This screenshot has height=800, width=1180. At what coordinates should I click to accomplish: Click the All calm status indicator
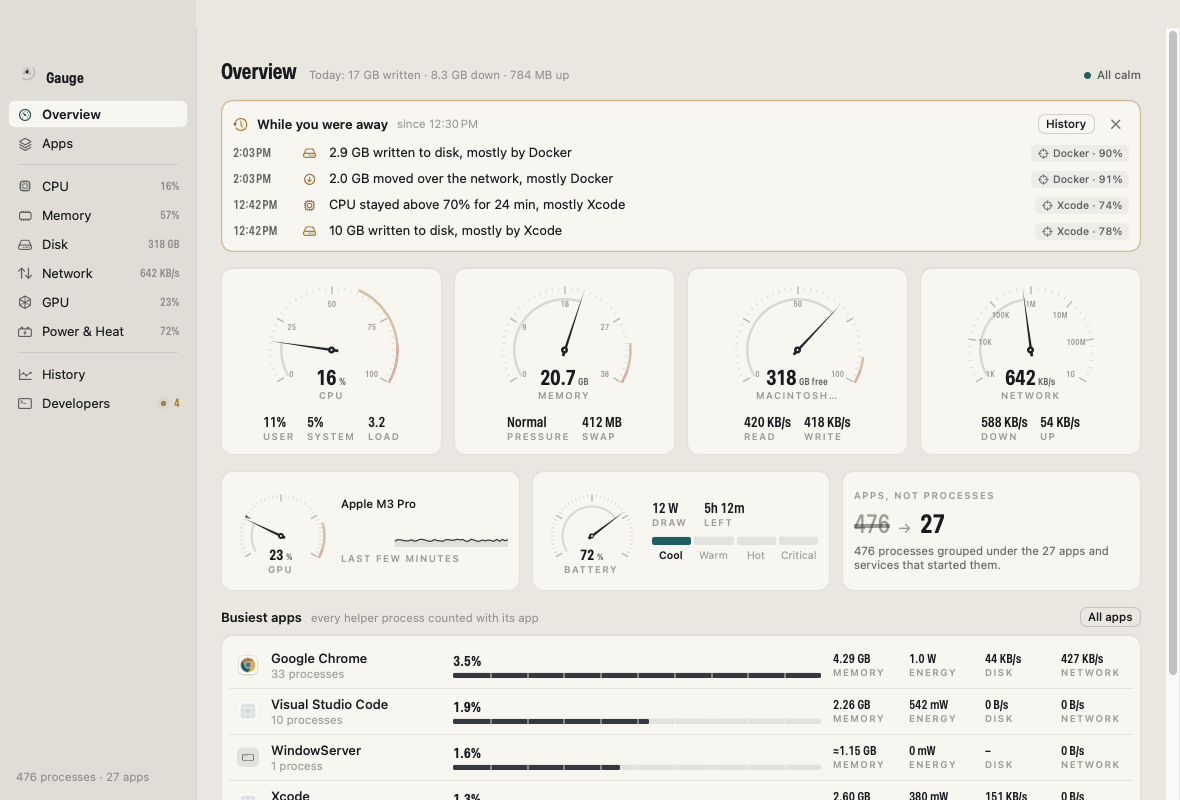[1112, 75]
